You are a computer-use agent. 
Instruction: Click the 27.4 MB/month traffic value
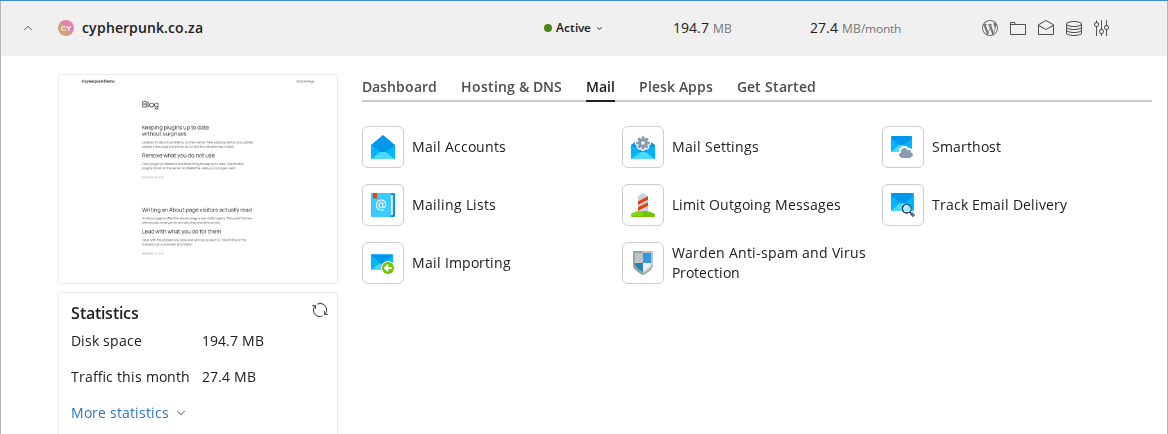tap(855, 28)
